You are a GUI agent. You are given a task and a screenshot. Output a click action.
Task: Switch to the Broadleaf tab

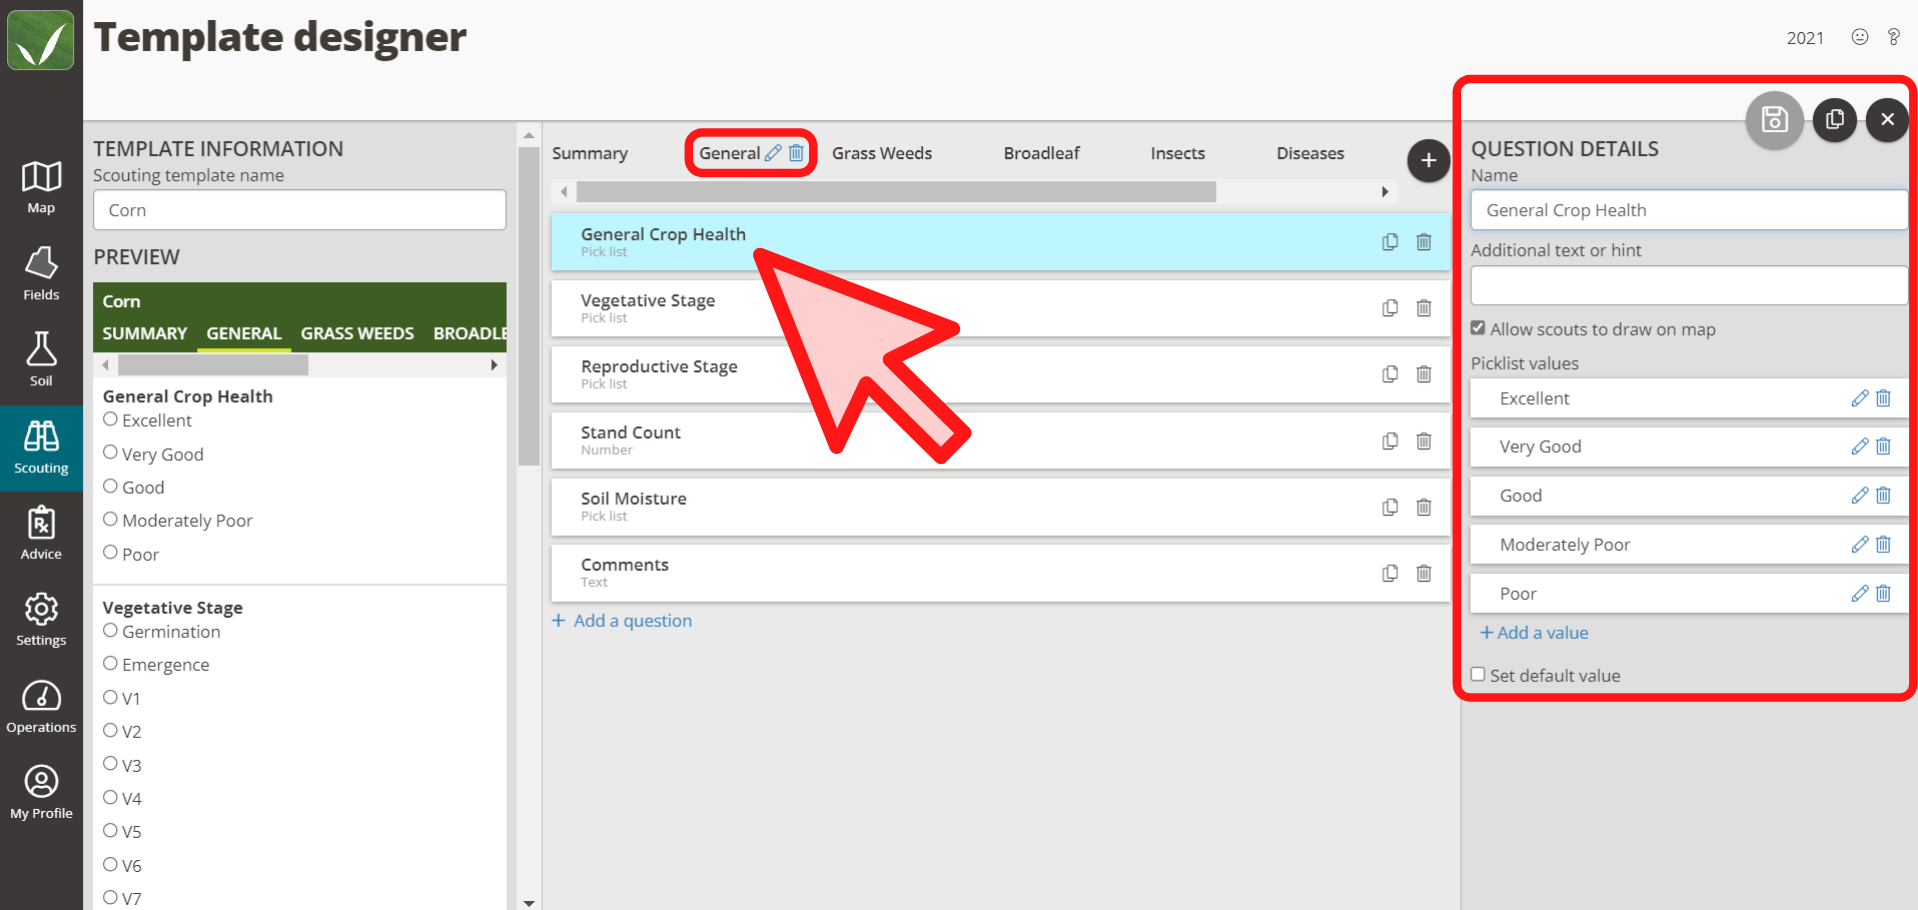[1042, 153]
